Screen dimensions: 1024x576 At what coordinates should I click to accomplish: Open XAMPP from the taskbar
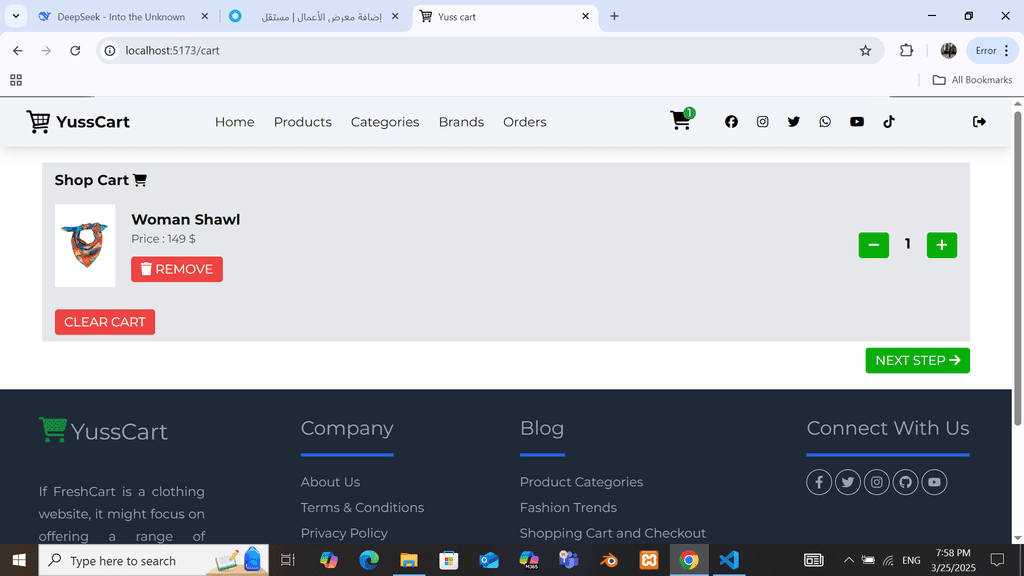coord(648,560)
